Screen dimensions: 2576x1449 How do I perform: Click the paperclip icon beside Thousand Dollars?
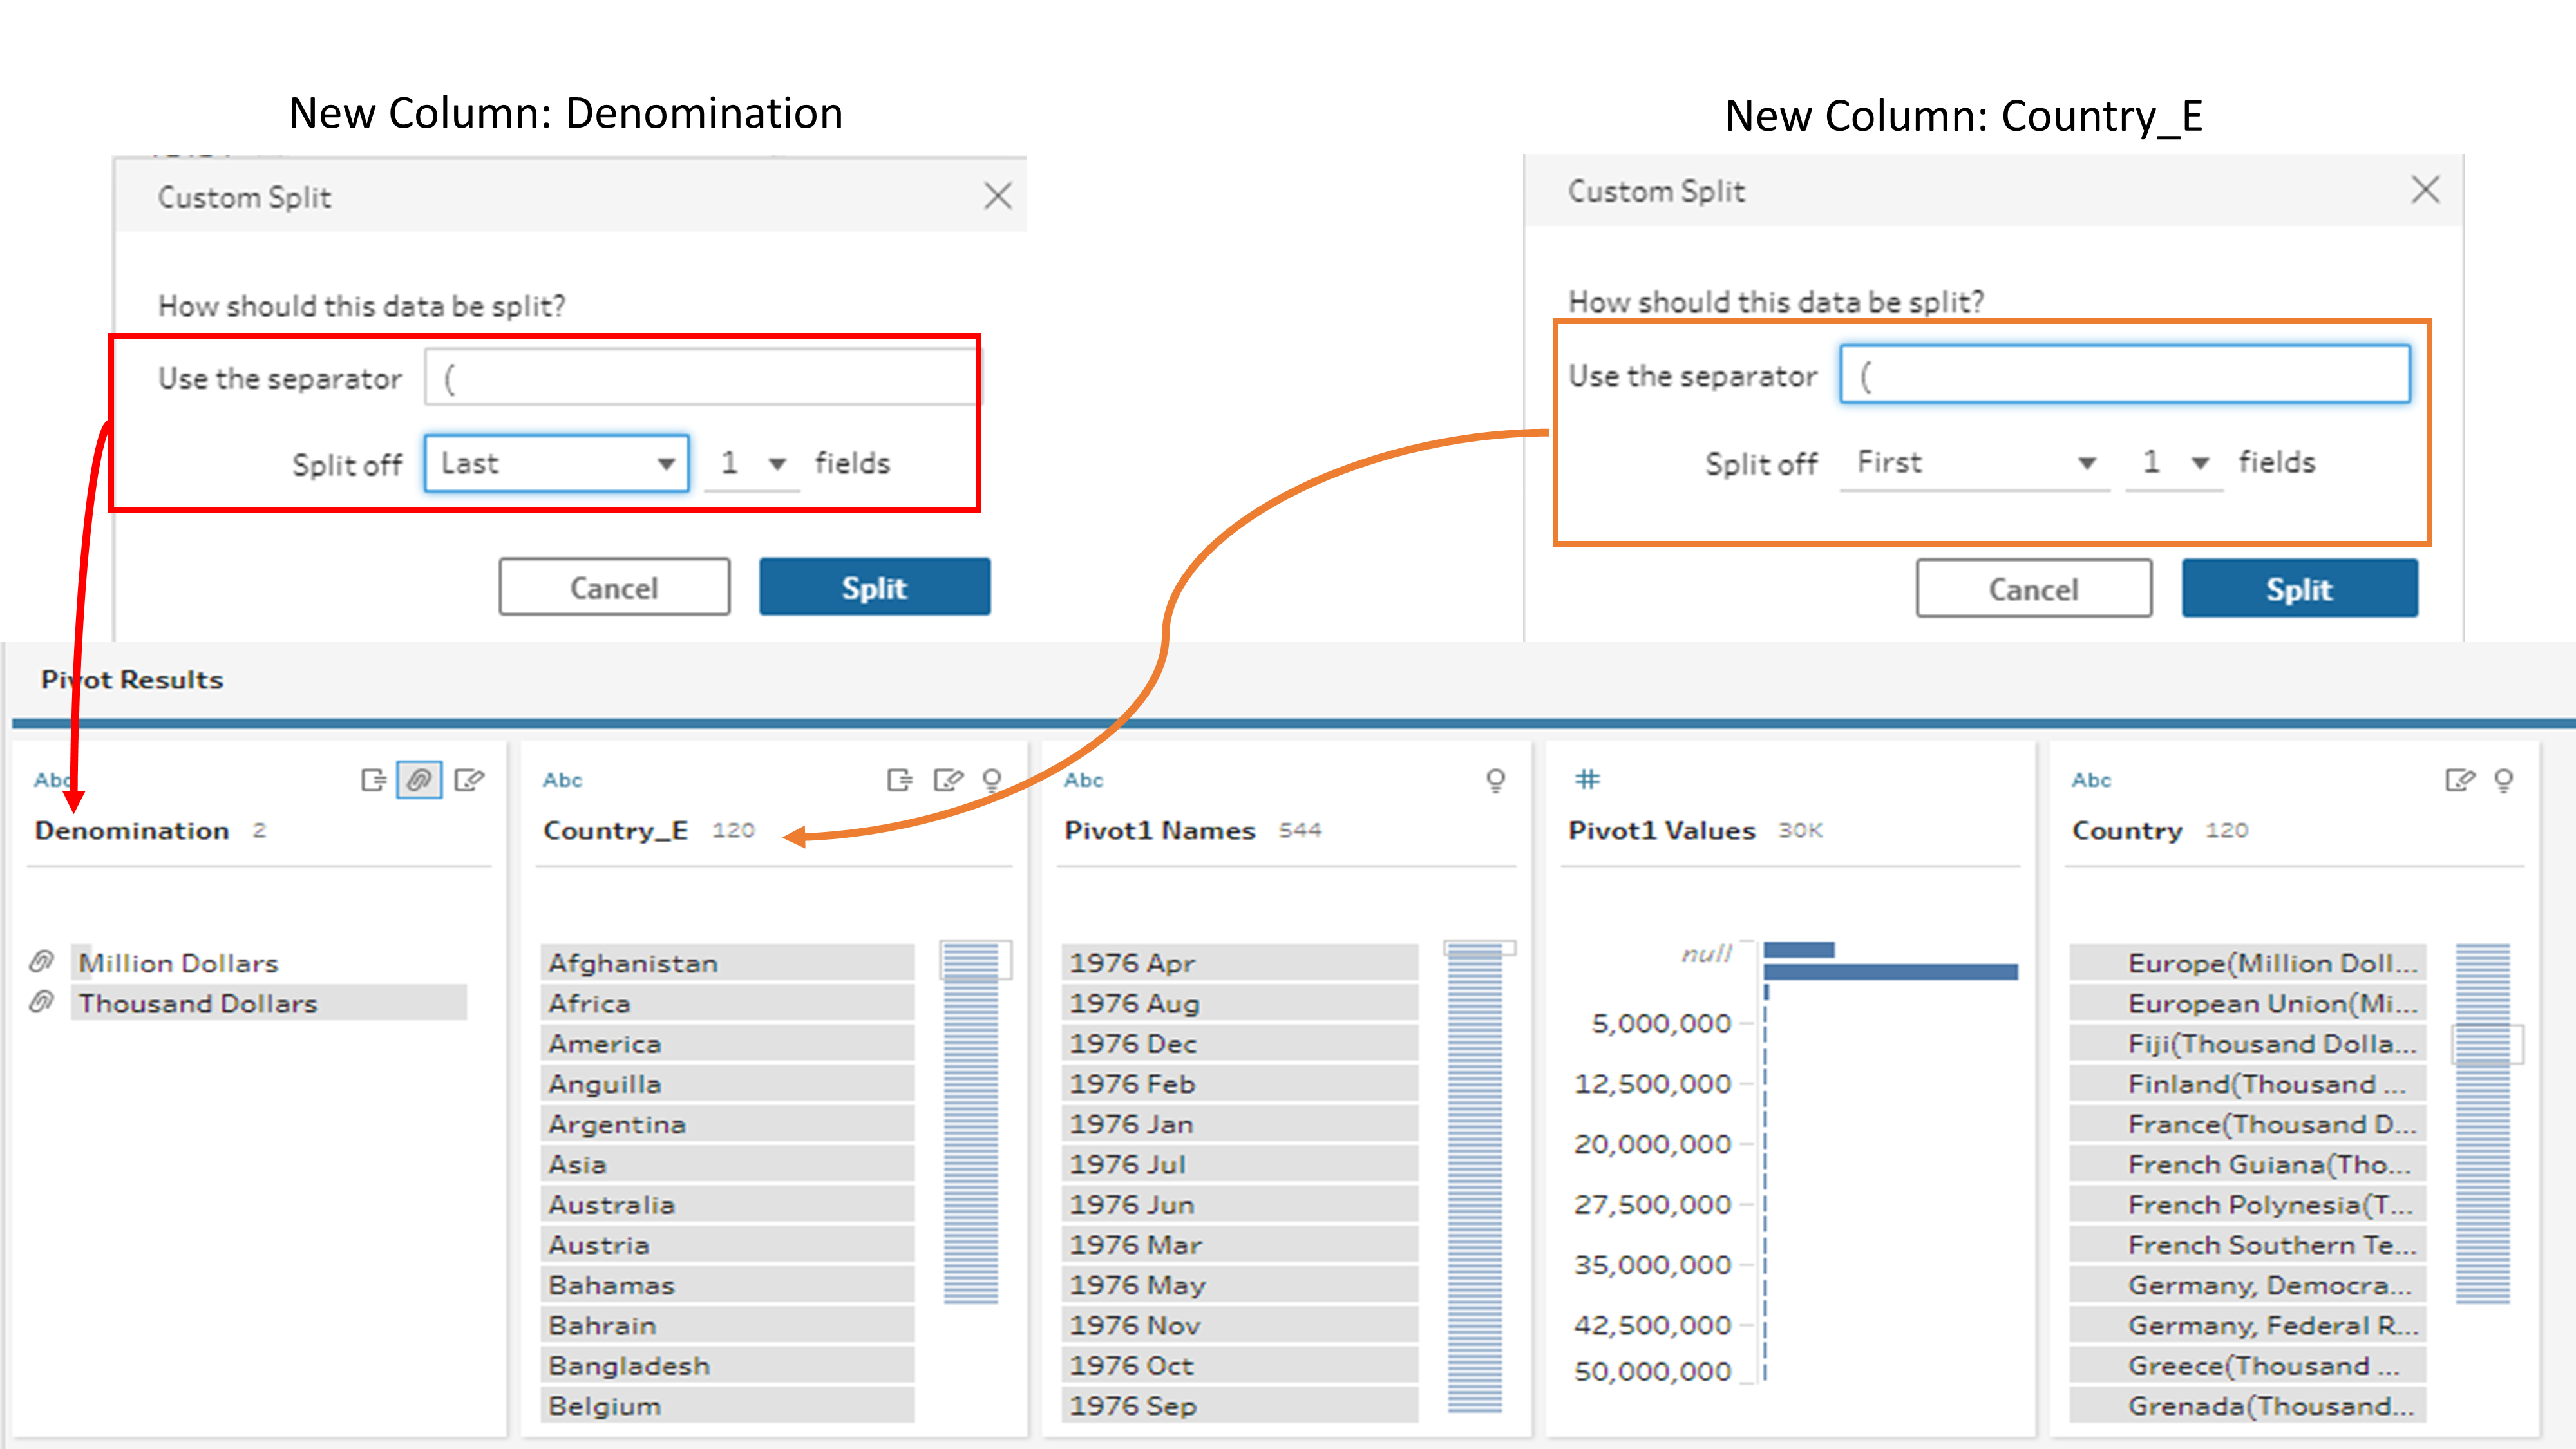41,1002
